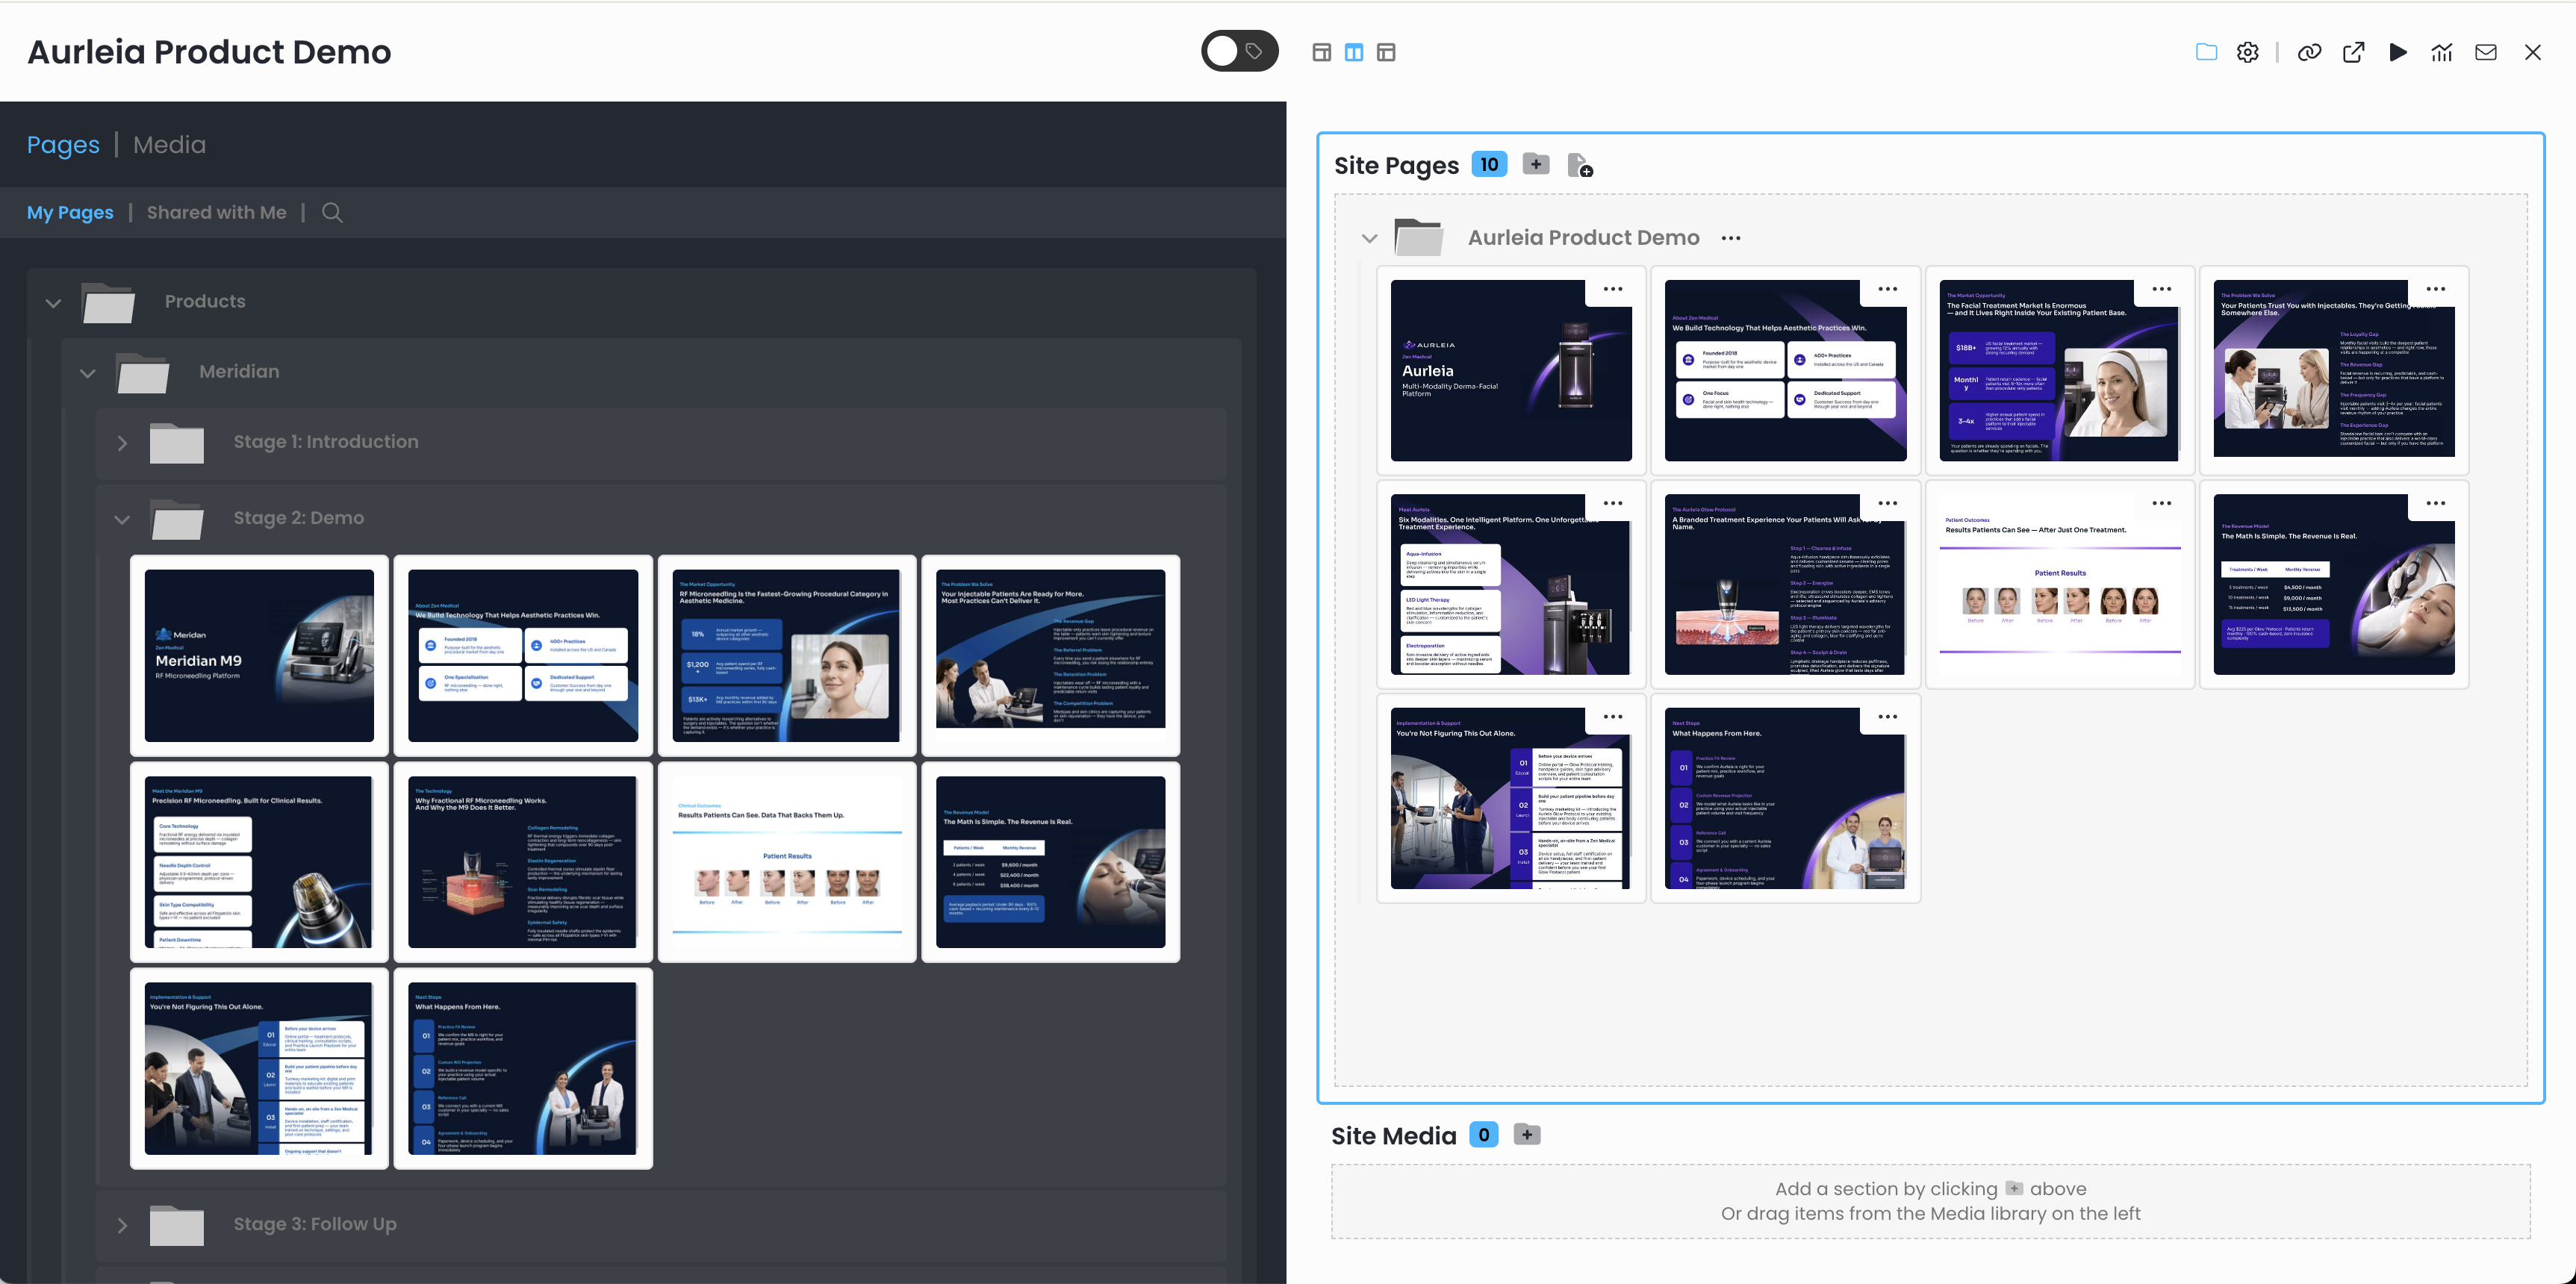Viewport: 2576px width, 1284px height.
Task: Open options for 'Facial Treatment Market' slide
Action: point(2161,289)
